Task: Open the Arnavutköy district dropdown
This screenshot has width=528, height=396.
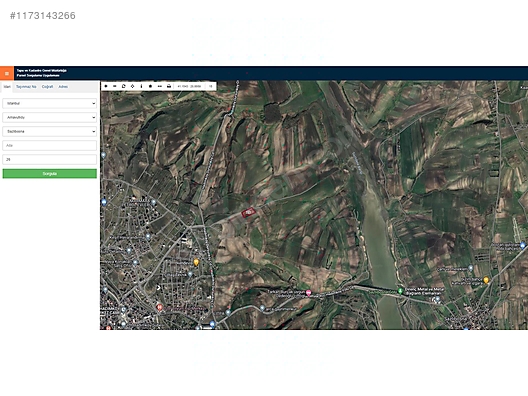Action: 50,118
